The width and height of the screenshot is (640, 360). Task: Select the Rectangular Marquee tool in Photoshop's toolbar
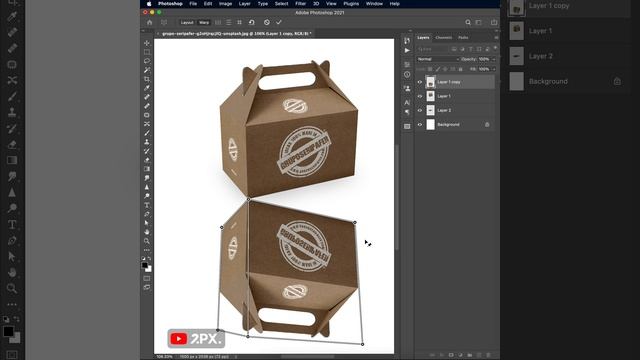[x=147, y=52]
